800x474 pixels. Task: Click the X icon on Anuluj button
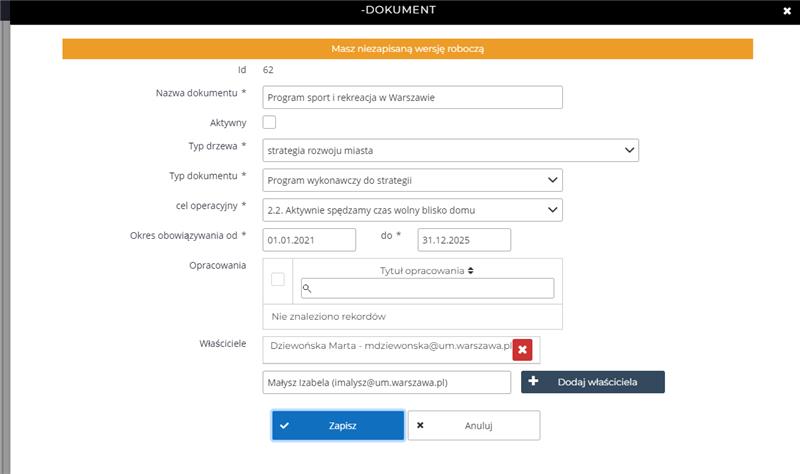pyautogui.click(x=420, y=425)
